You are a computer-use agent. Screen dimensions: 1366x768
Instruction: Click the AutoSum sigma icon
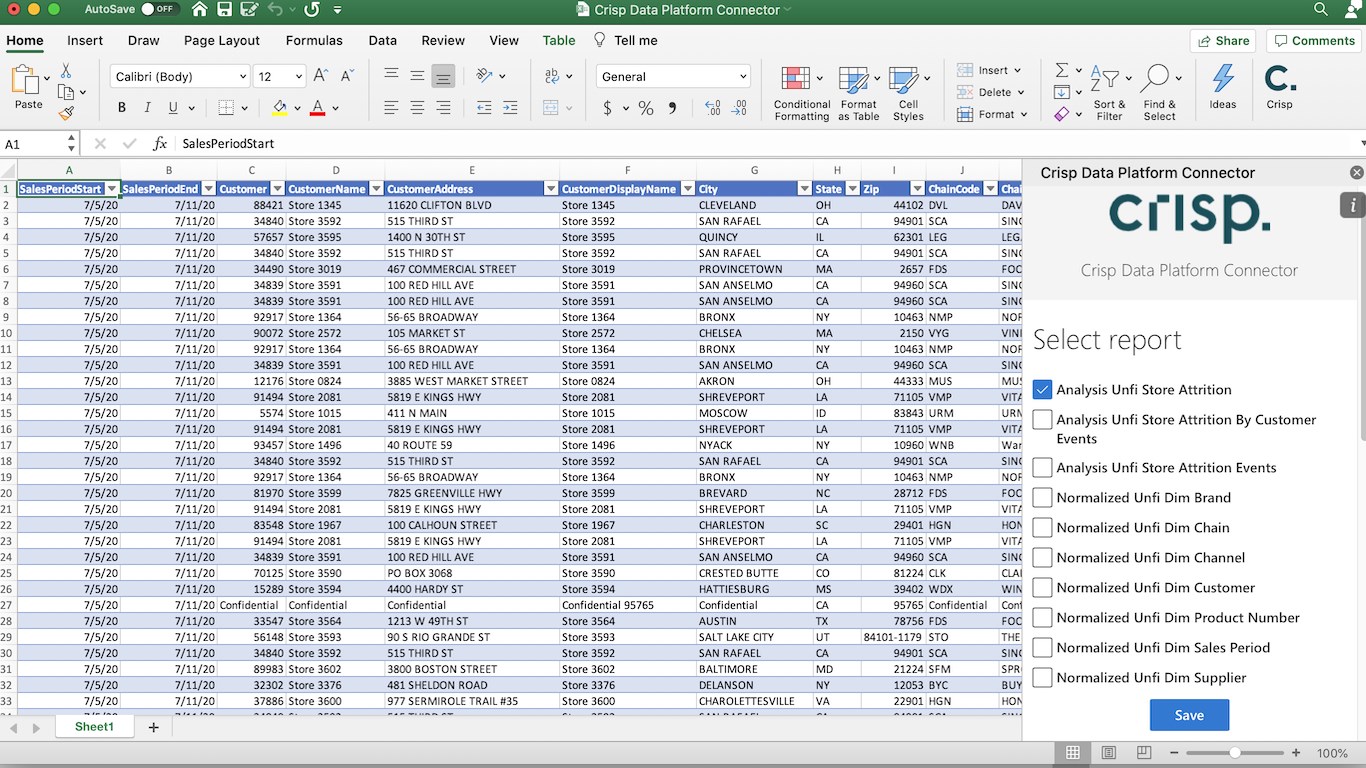(x=1062, y=70)
